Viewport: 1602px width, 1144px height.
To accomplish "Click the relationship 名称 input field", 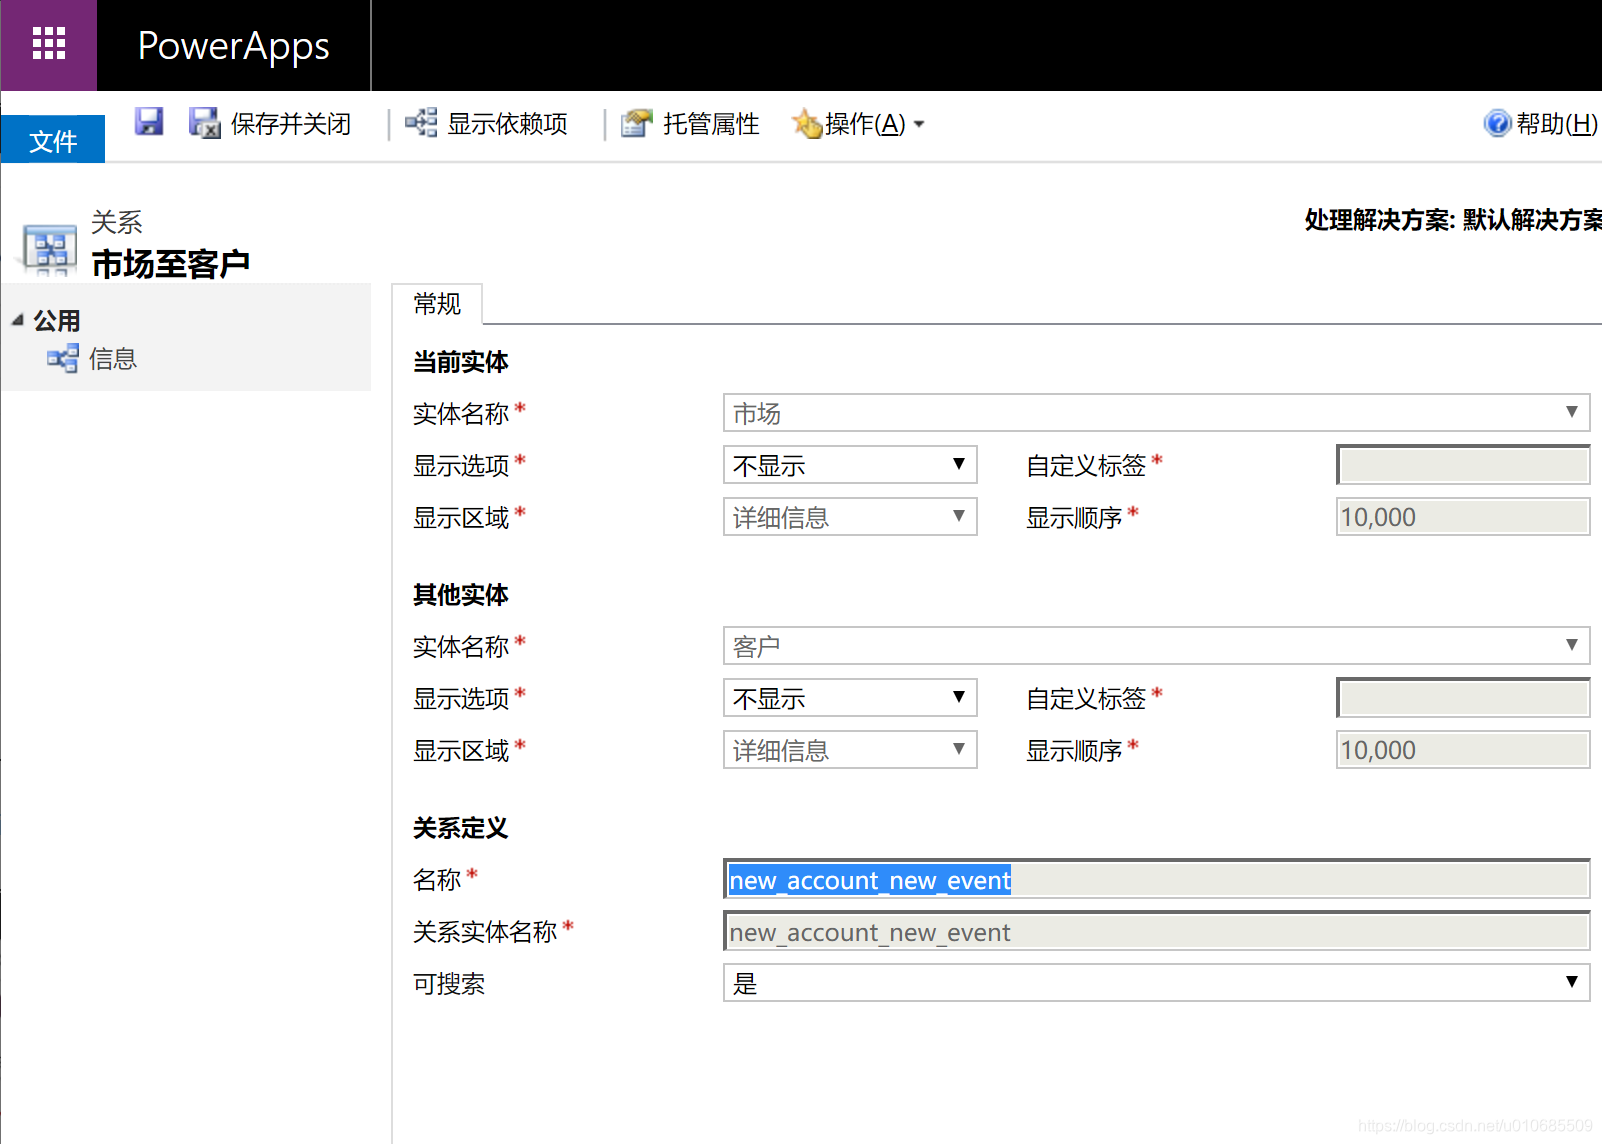I will tap(1156, 879).
